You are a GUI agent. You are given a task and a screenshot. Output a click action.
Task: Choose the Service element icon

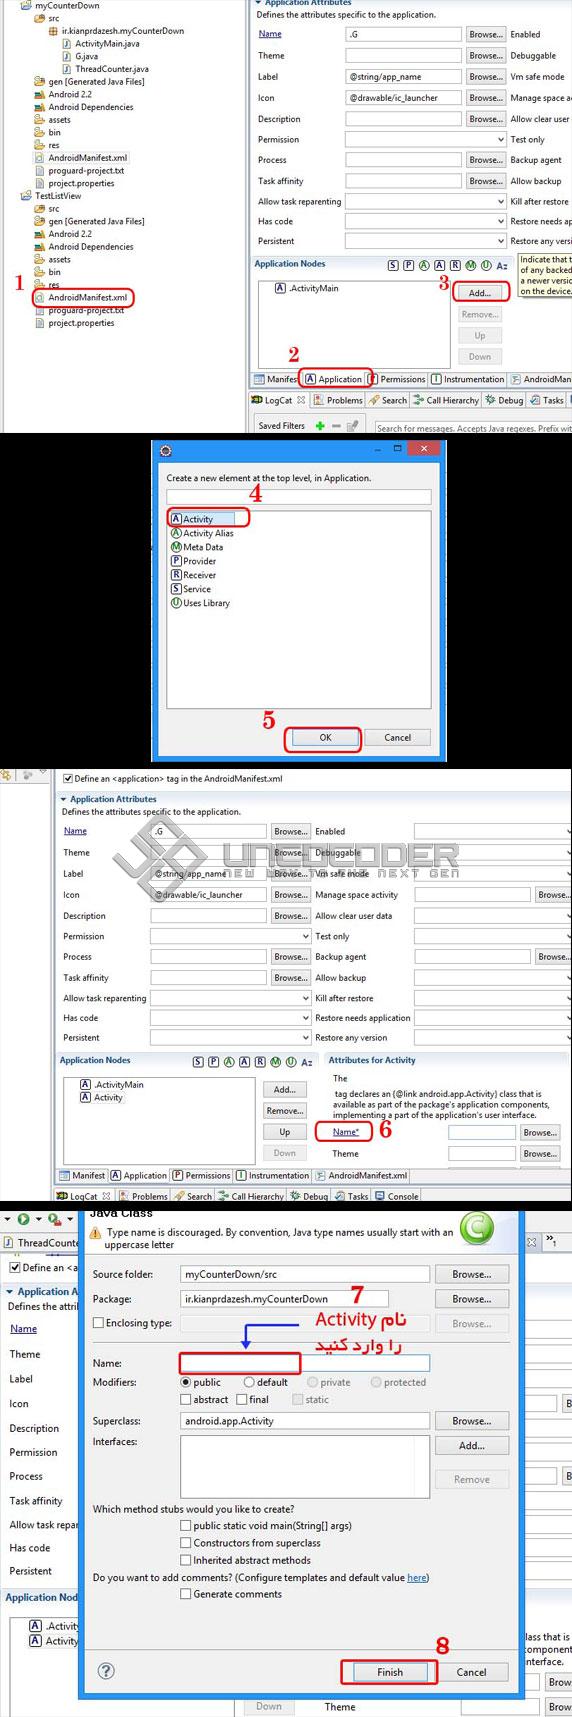coord(176,589)
